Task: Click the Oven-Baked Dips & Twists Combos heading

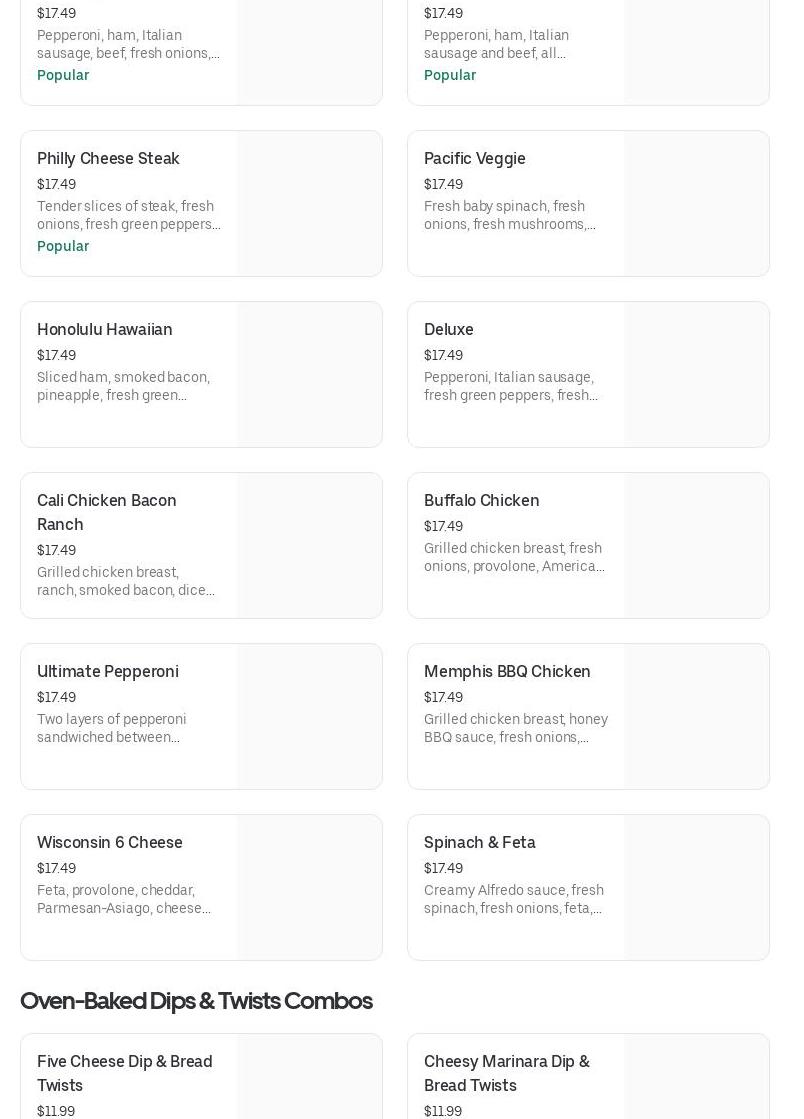Action: point(196,1001)
